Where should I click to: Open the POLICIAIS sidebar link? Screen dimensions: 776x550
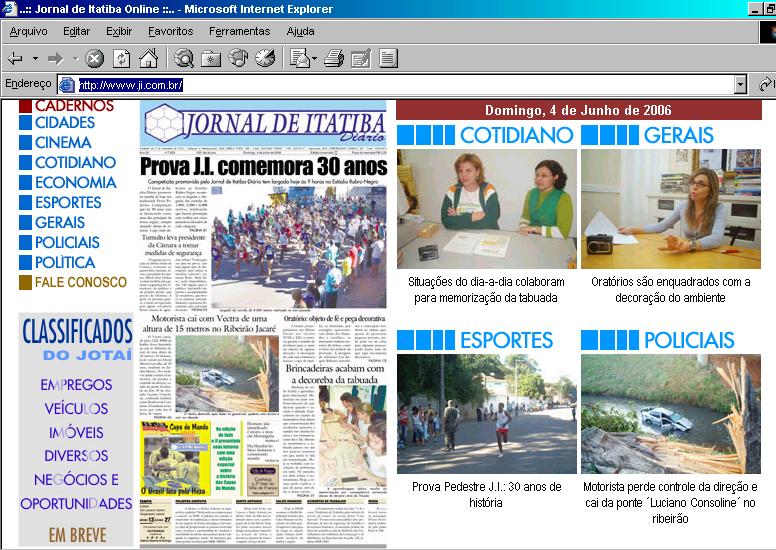[67, 242]
